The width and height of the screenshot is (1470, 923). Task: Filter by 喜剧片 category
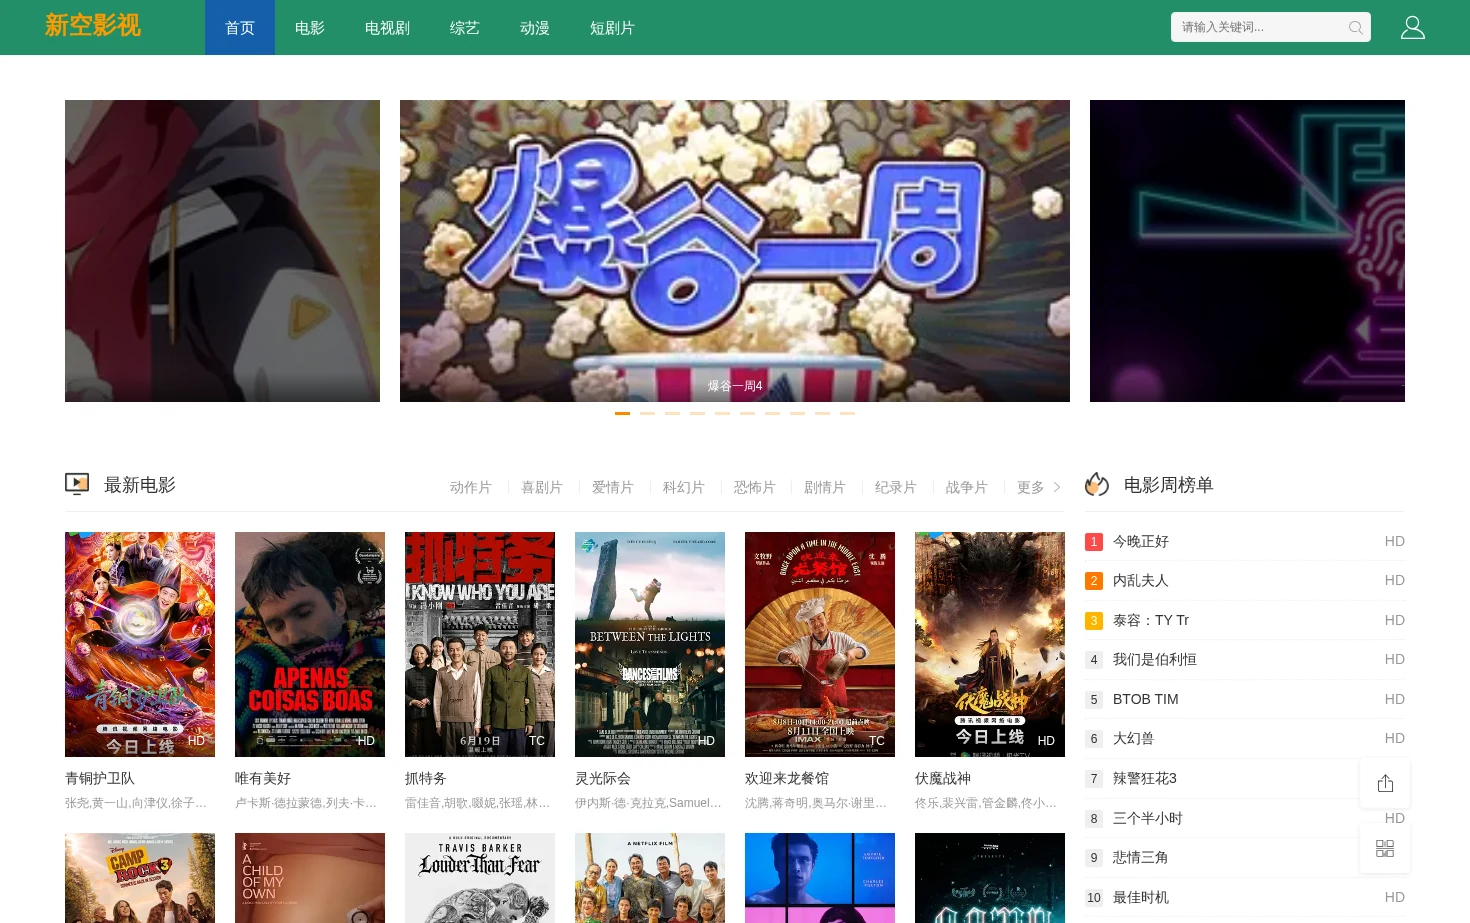[x=542, y=487]
